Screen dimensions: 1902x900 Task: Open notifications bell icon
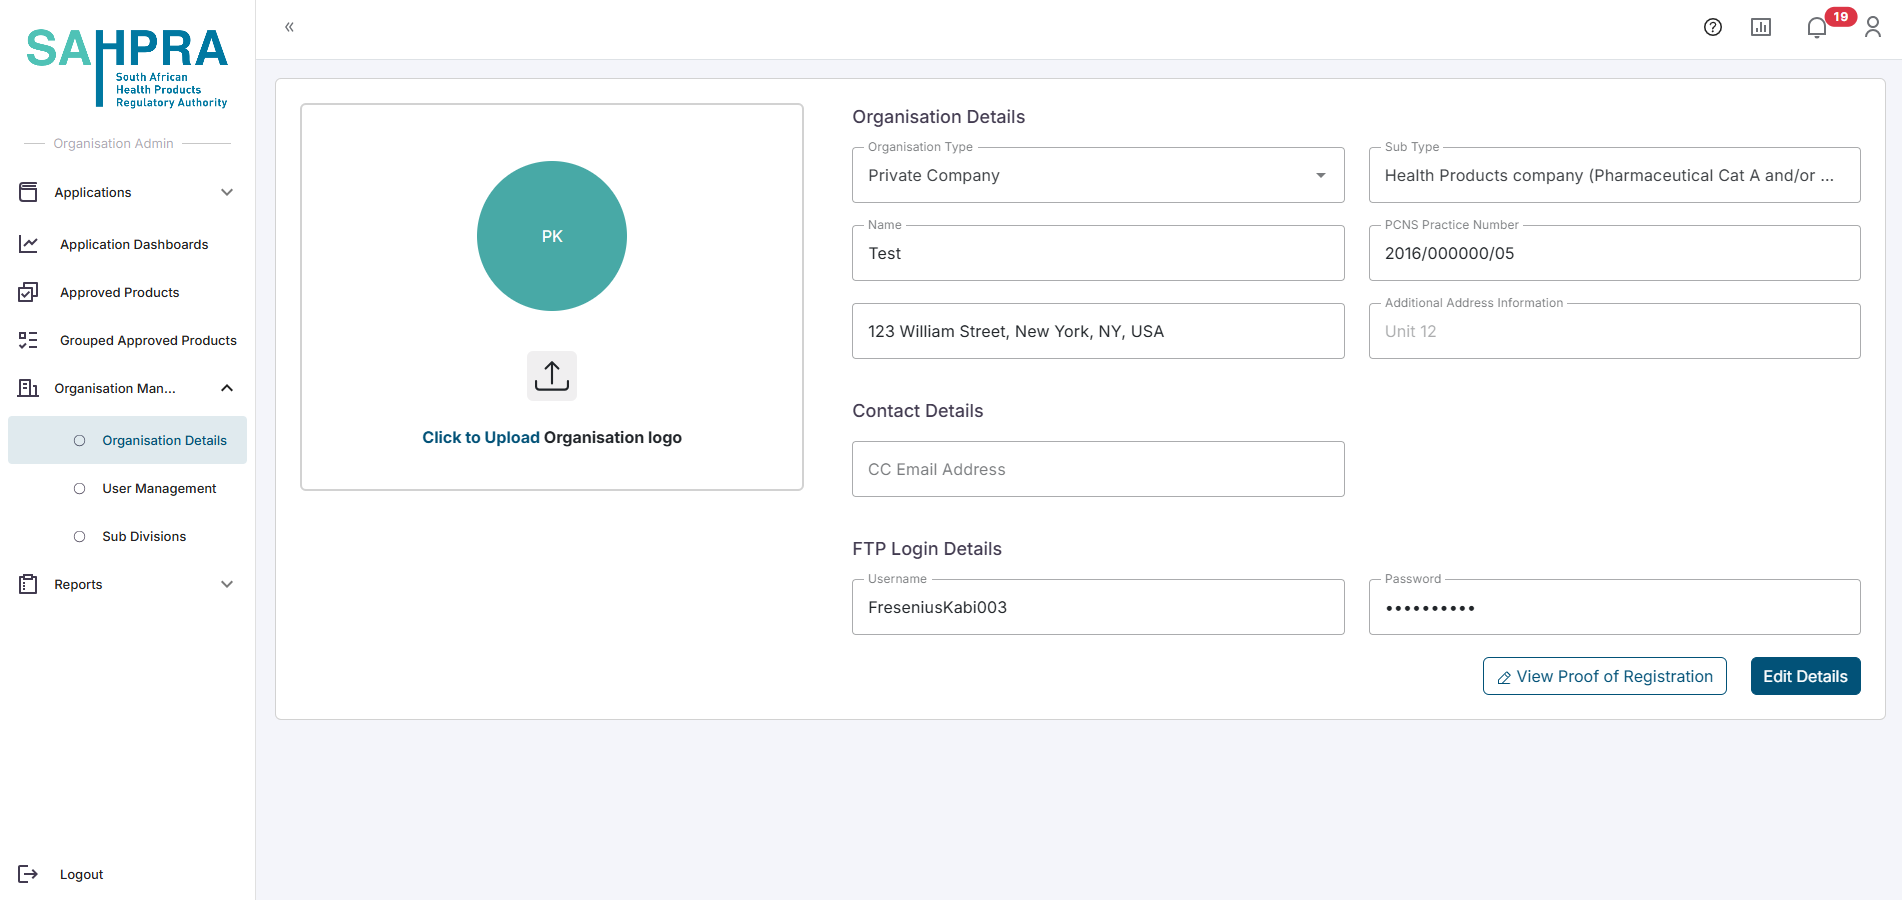point(1817,28)
